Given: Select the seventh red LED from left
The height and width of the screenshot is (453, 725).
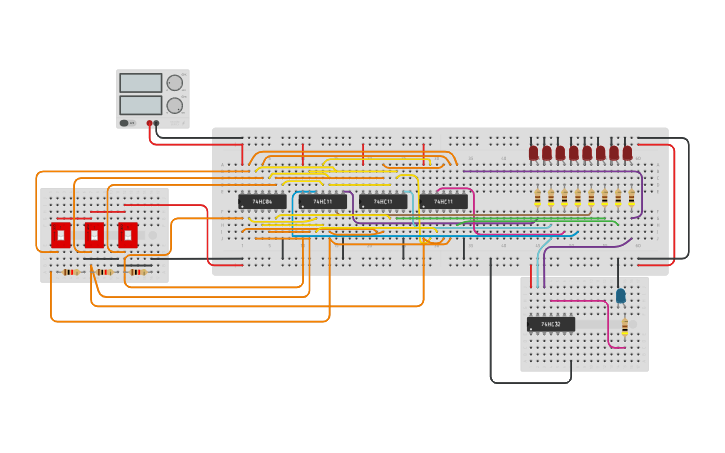Looking at the screenshot, I should (614, 153).
